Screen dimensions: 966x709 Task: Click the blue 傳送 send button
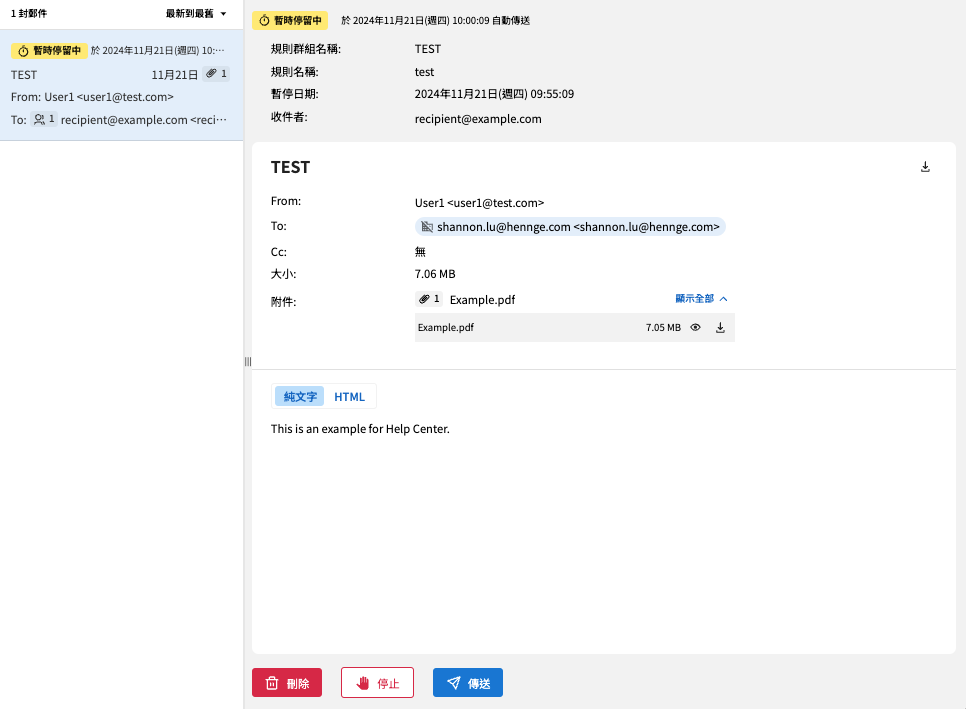[468, 683]
